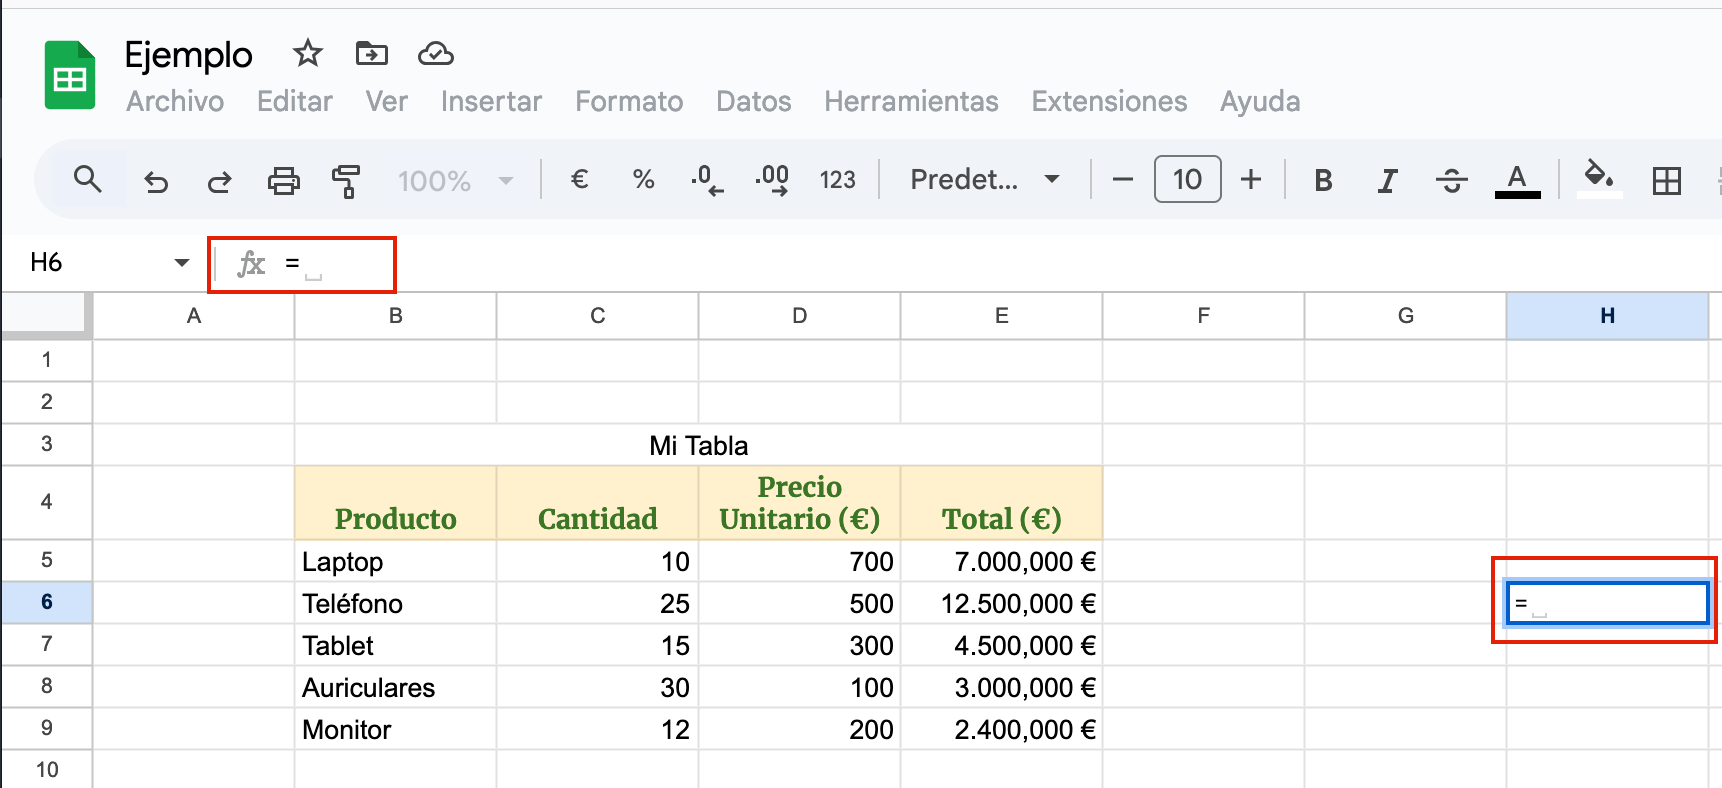Increase font size with plus
The height and width of the screenshot is (788, 1722).
click(1251, 180)
